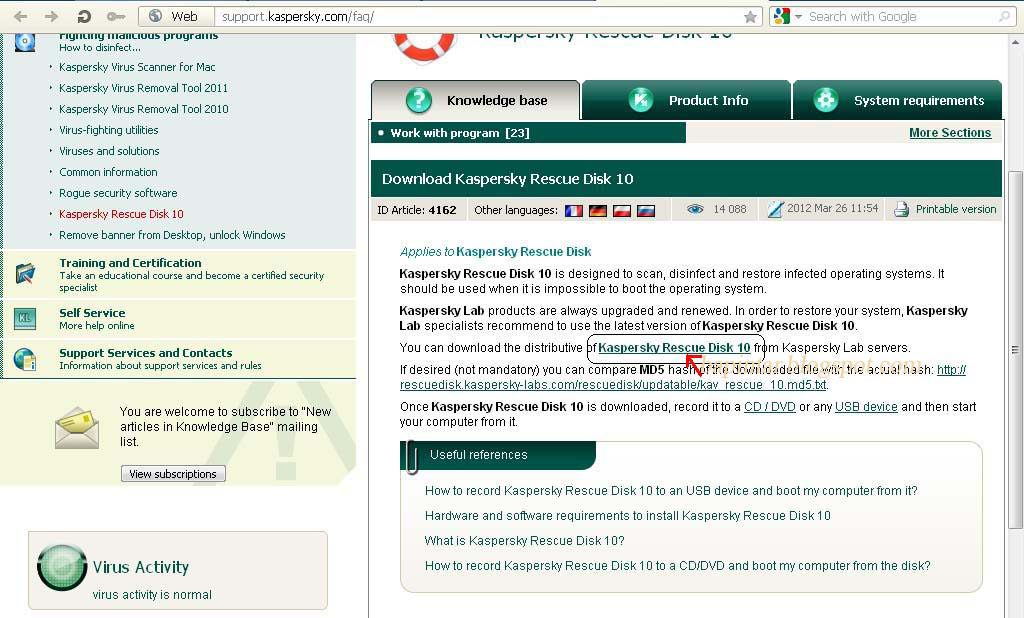Open Hardware and software requirements reference

click(628, 515)
